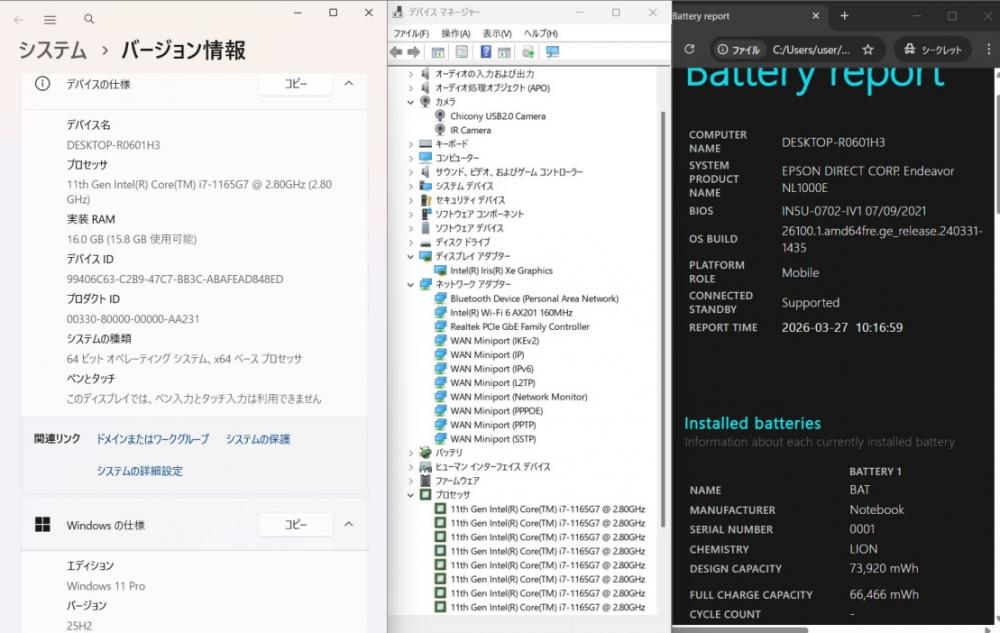Open the browser three-dot menu
Viewport: 1000px width, 633px height.
pyautogui.click(x=989, y=49)
